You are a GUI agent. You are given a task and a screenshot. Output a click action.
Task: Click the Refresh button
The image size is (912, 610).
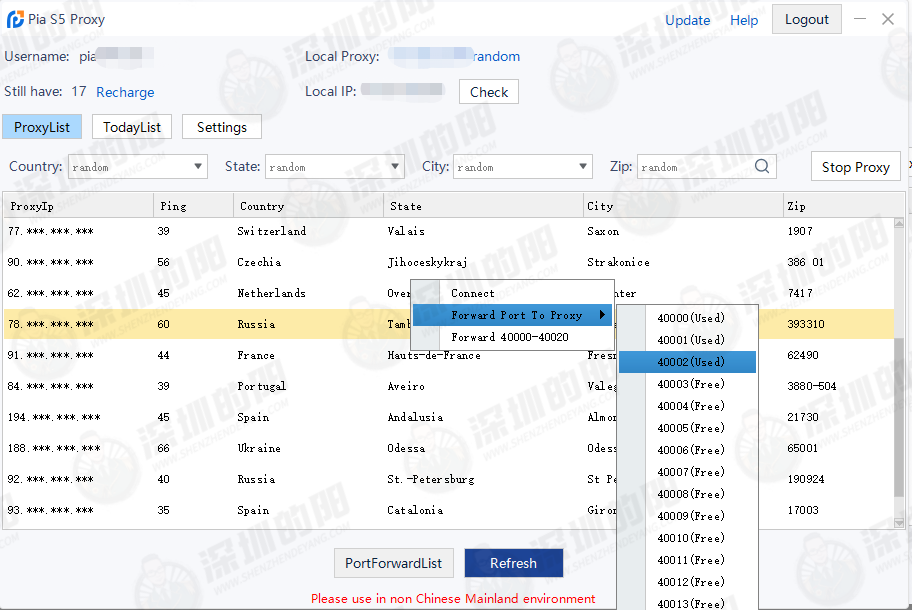pos(514,563)
